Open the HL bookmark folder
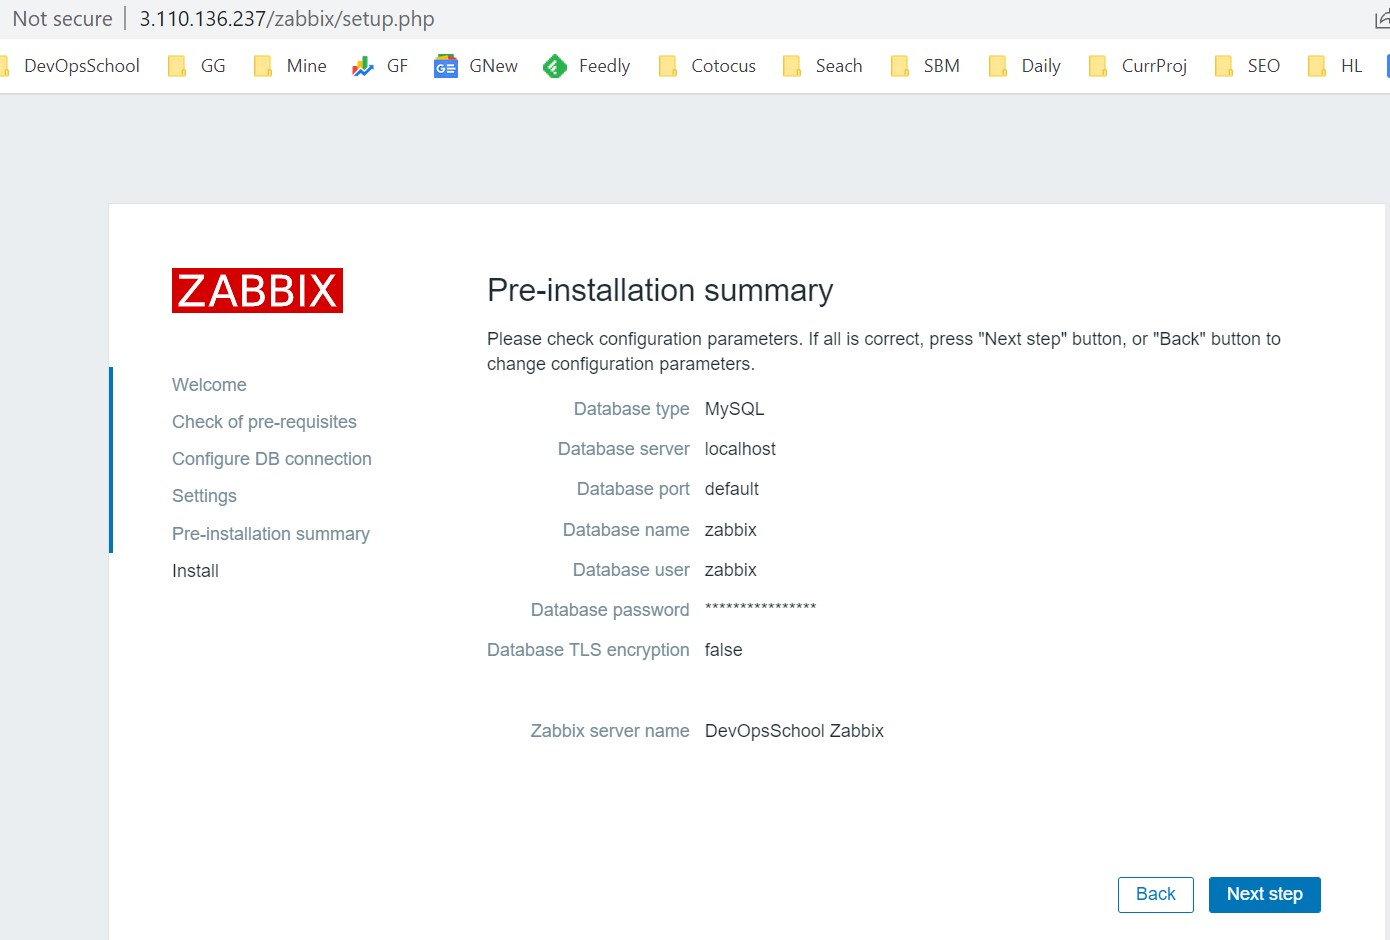 1336,66
